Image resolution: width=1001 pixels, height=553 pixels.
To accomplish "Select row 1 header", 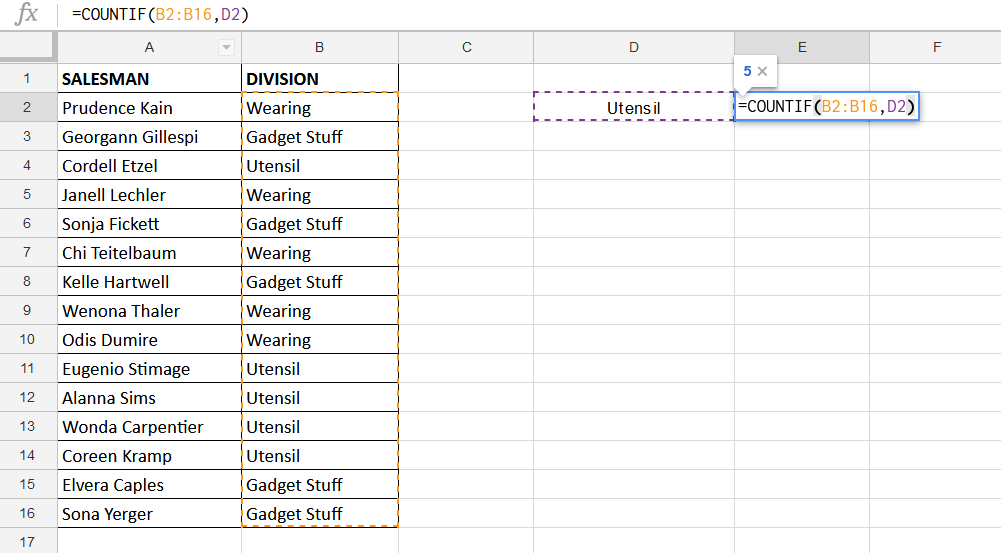I will pos(28,79).
